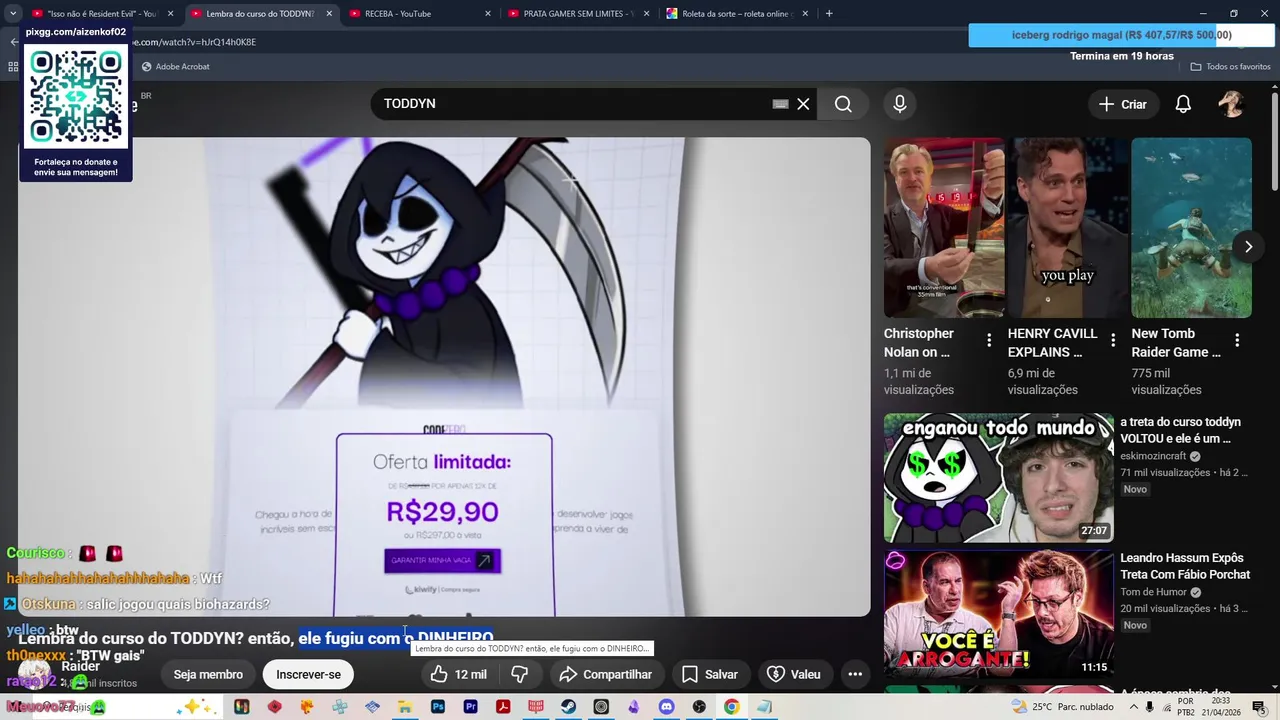This screenshot has height=720, width=1280.
Task: Save the video with Salvar
Action: pyautogui.click(x=709, y=675)
